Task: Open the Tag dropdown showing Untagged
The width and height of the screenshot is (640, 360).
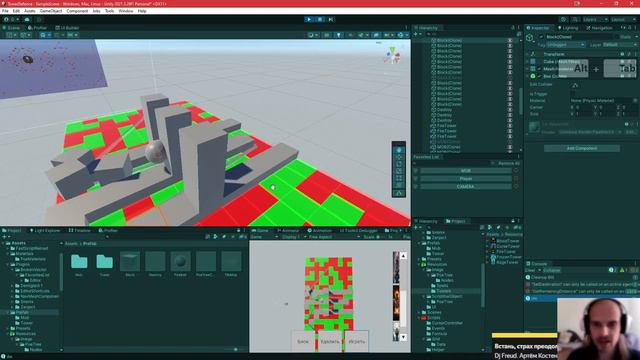Action: [566, 45]
